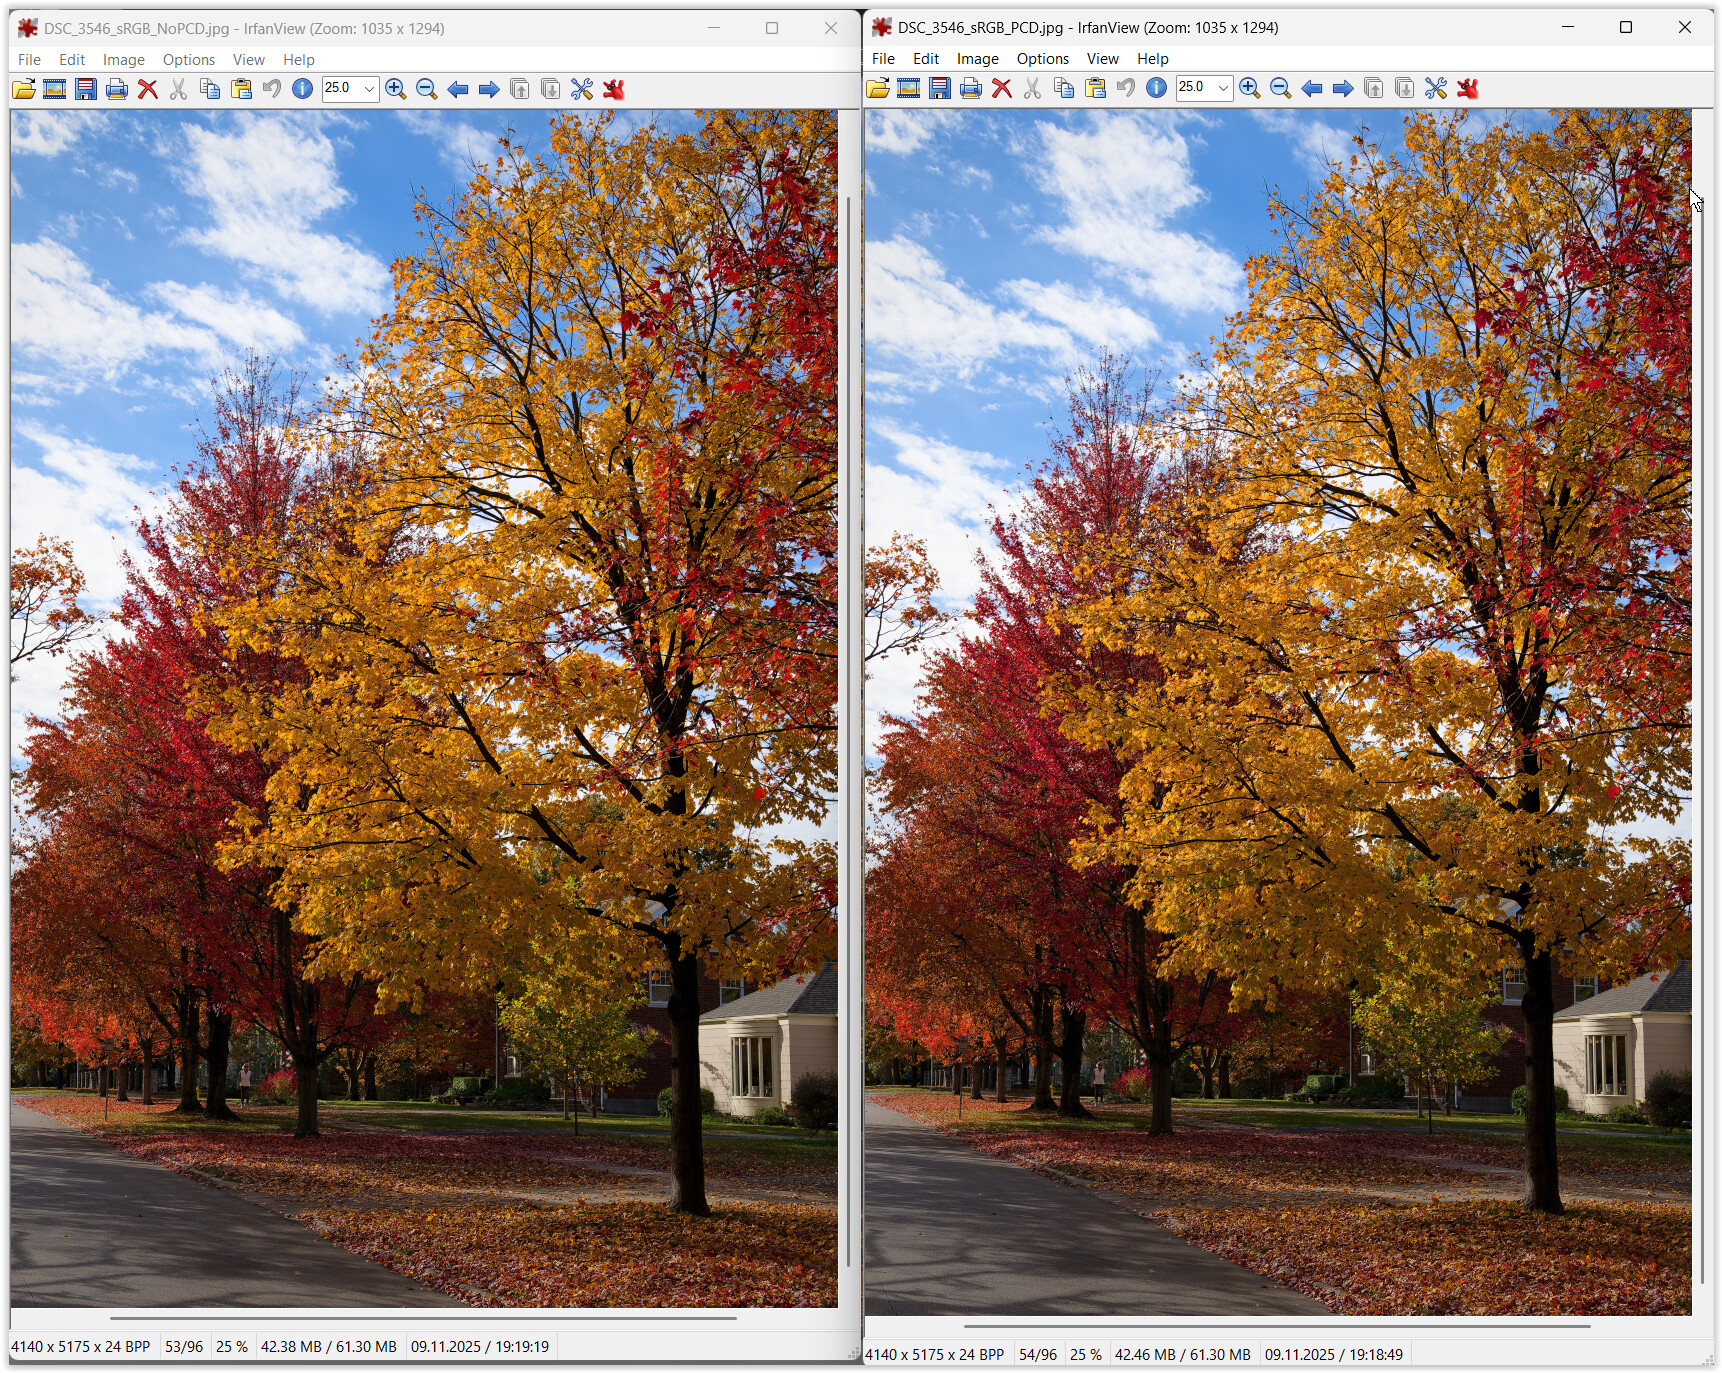The image size is (1722, 1373).
Task: Expand zoom percentage dropdown in PCD window
Action: pyautogui.click(x=1222, y=89)
